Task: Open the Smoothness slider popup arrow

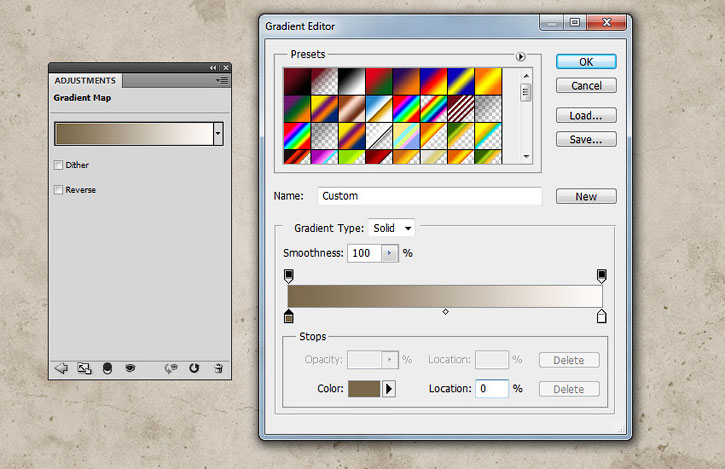Action: click(389, 253)
